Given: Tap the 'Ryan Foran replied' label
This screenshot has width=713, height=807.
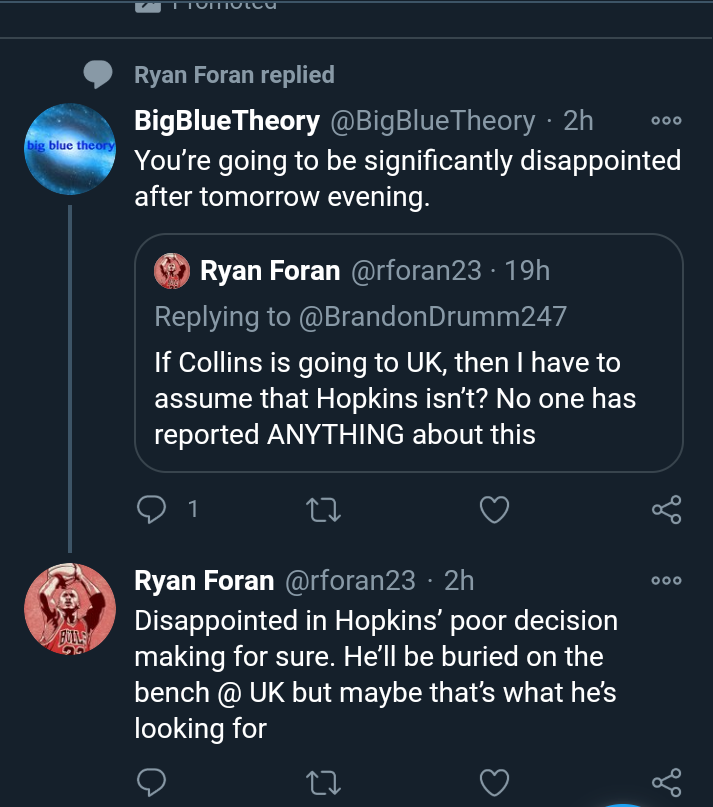Looking at the screenshot, I should click(234, 75).
